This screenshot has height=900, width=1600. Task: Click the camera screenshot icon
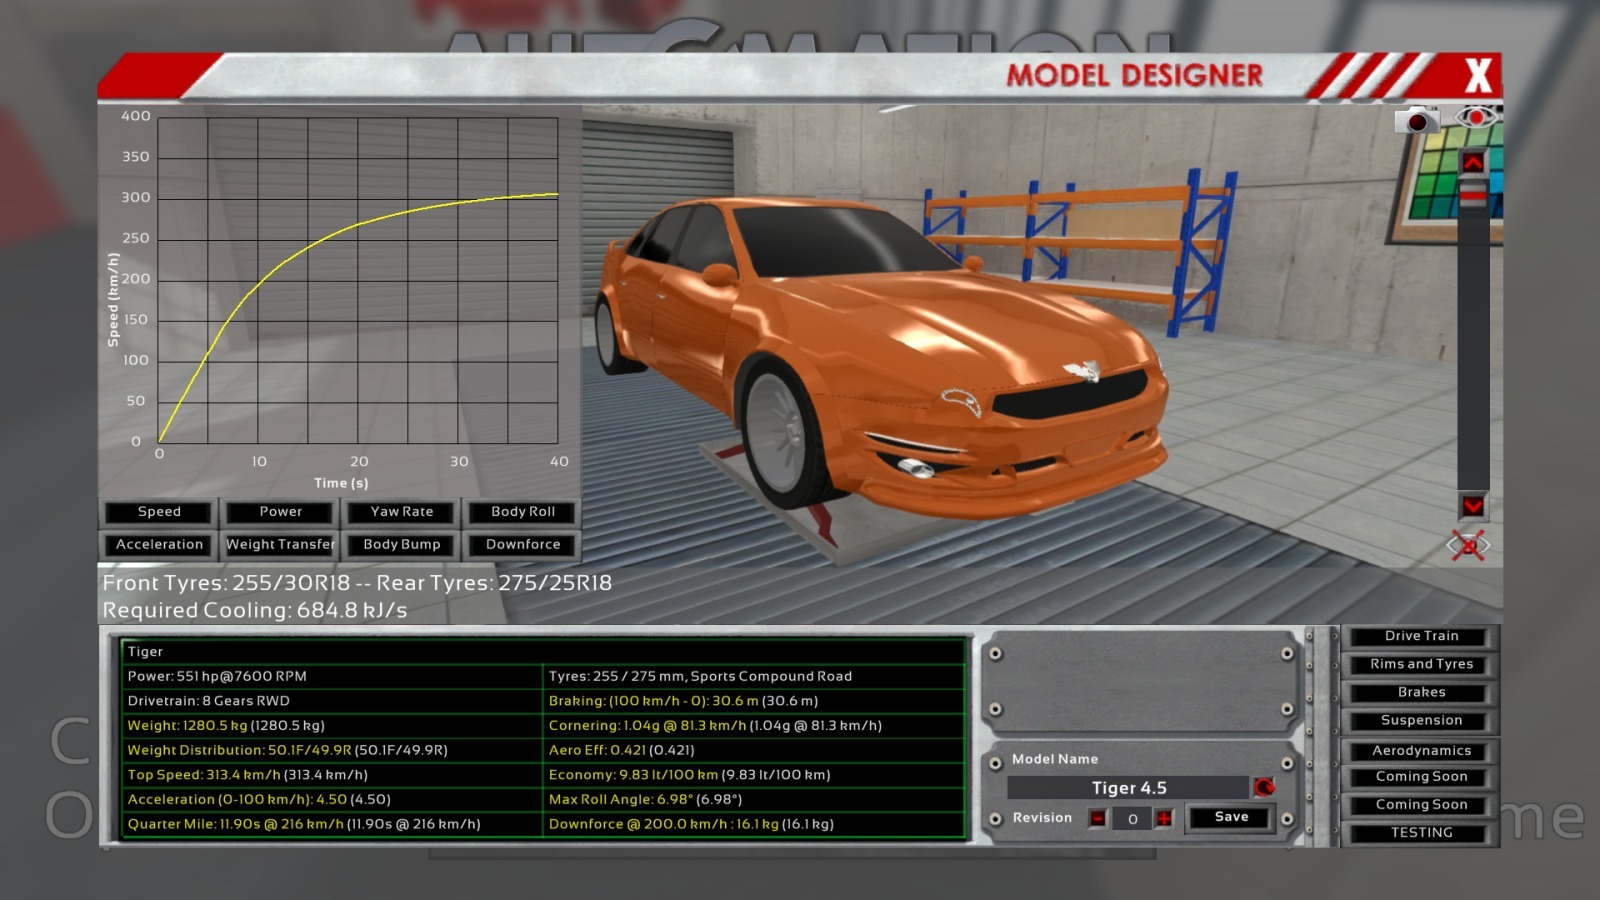click(1417, 121)
